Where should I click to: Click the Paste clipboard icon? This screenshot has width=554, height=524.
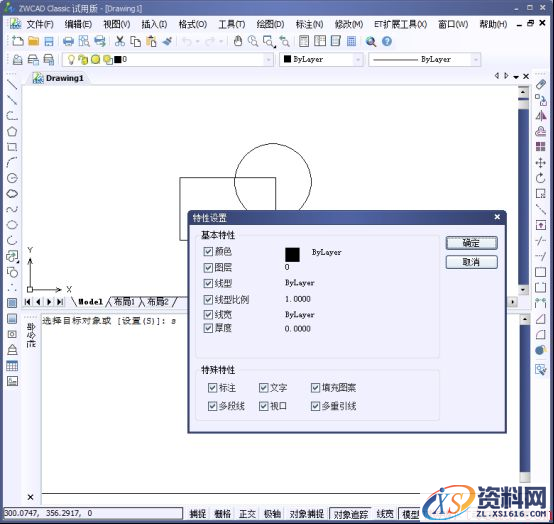(151, 41)
